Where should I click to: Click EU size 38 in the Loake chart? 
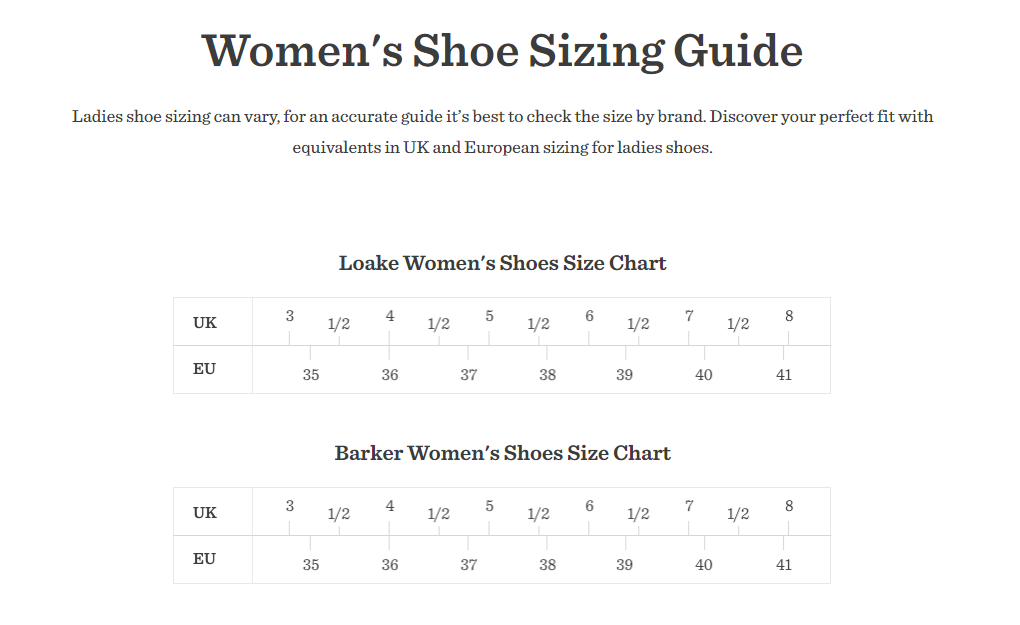pyautogui.click(x=547, y=375)
